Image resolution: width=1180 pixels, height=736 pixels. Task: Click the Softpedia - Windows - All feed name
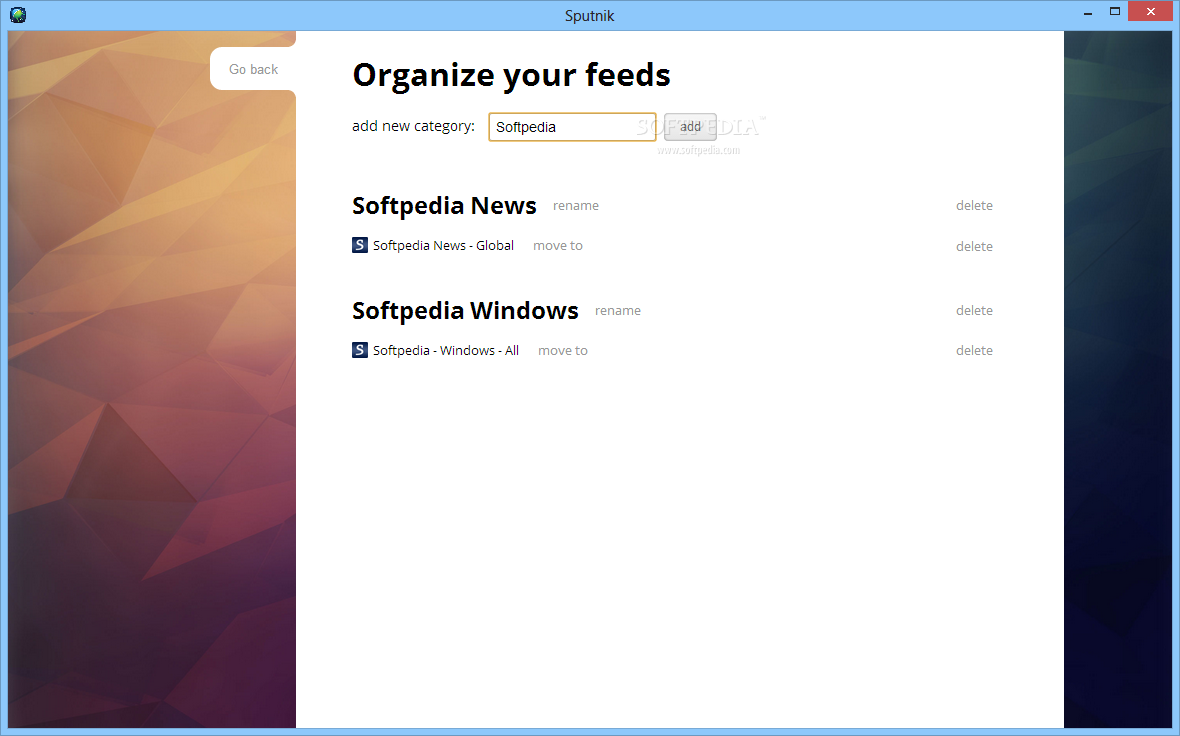tap(446, 351)
